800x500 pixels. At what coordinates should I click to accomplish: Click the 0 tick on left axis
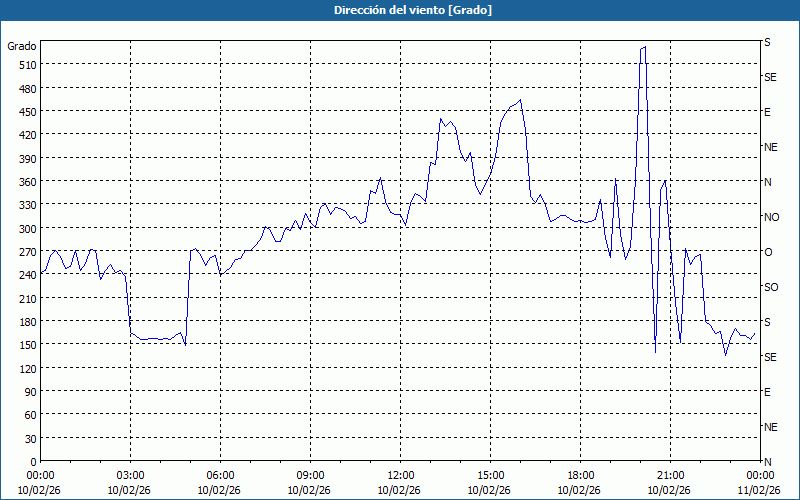pos(32,462)
